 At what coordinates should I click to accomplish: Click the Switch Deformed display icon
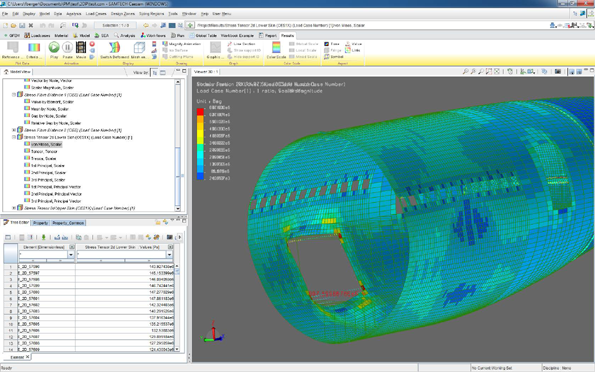coord(114,47)
